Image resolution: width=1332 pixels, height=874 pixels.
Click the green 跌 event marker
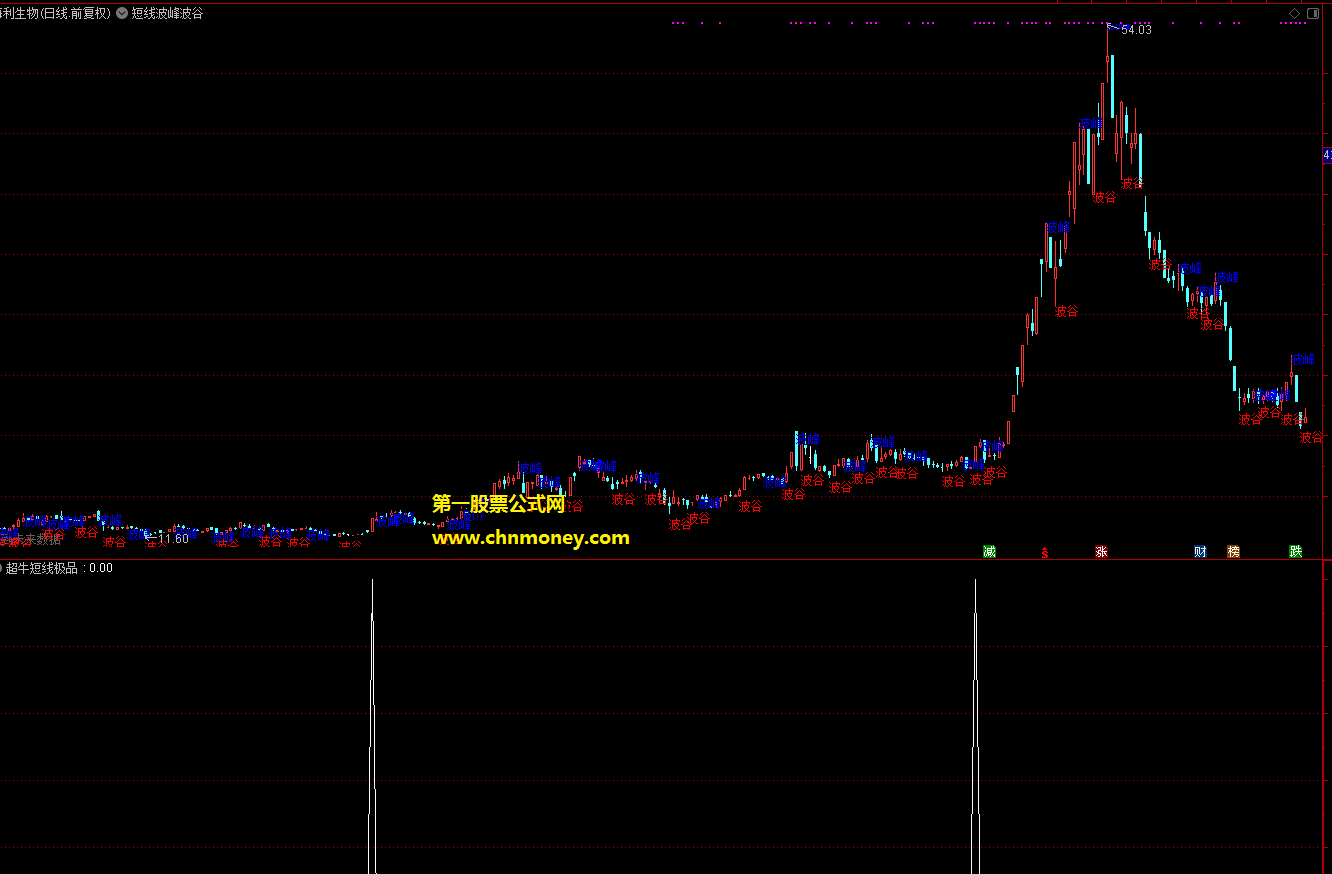coord(1296,551)
